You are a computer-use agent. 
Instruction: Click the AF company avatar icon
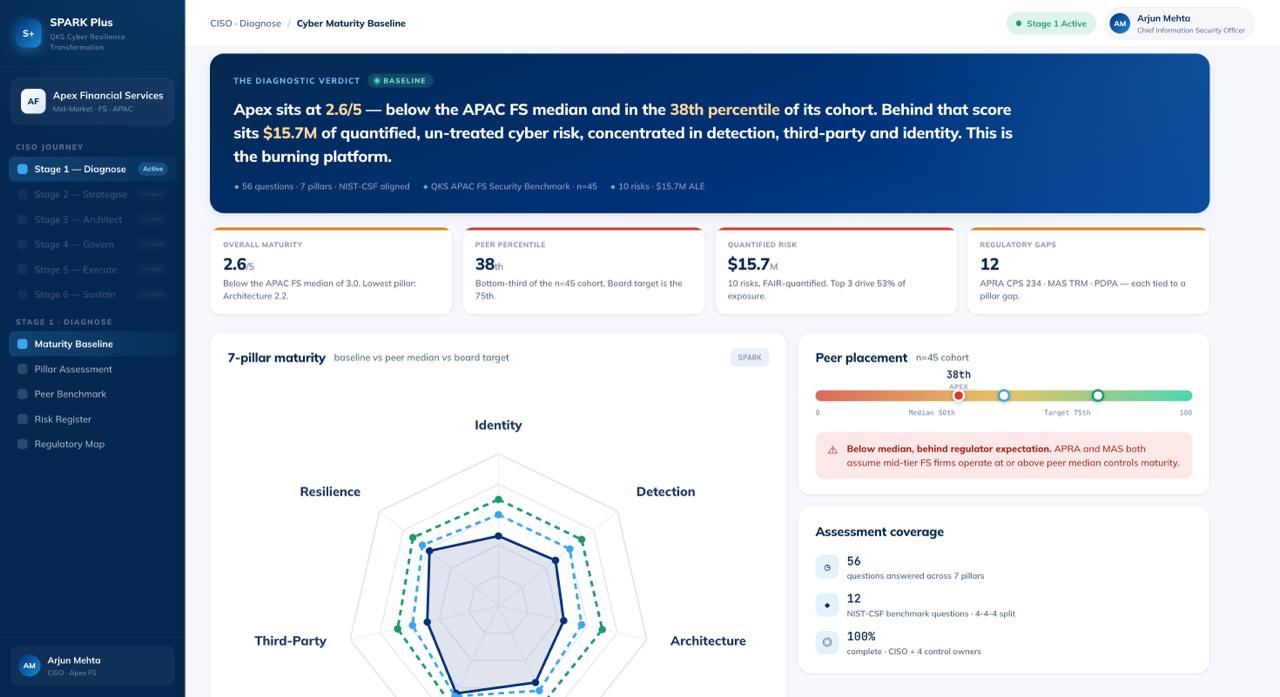click(34, 102)
